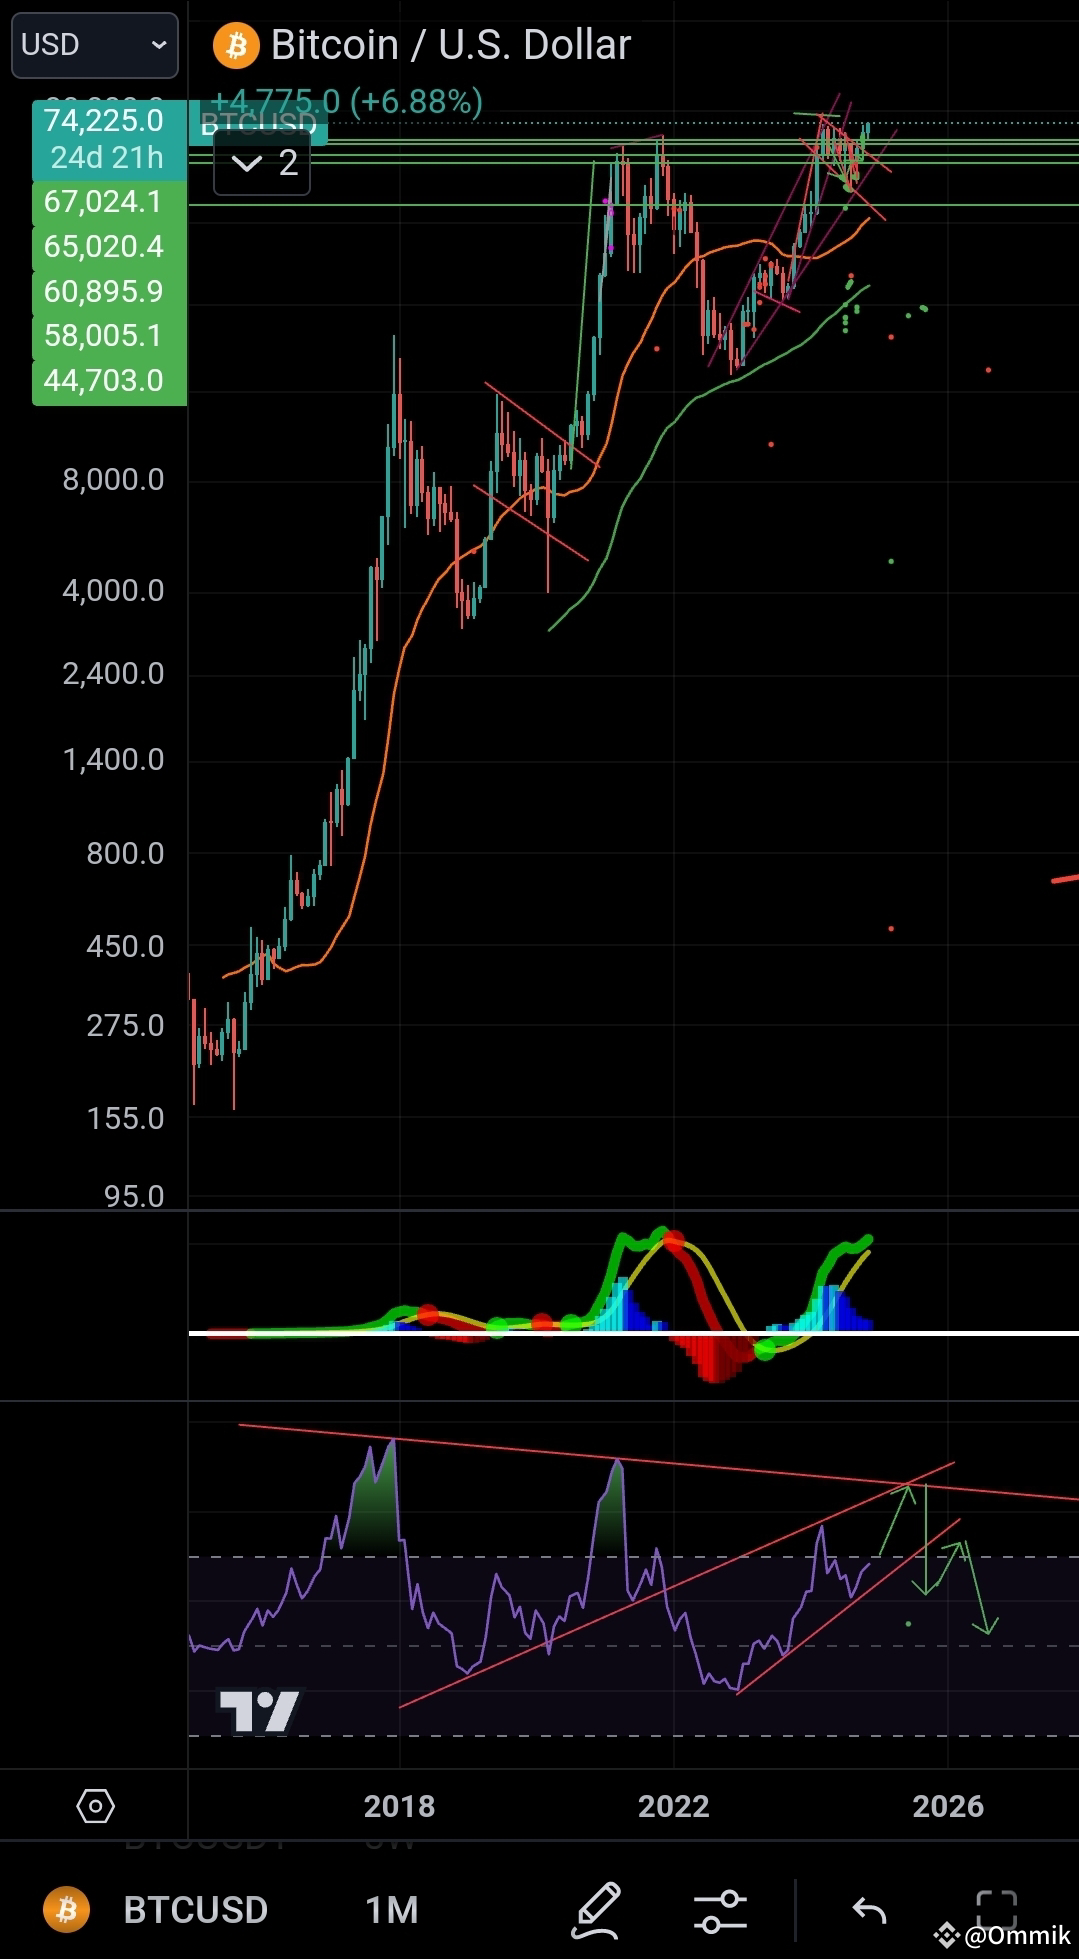1079x1959 pixels.
Task: Open the USD currency dropdown
Action: 95,45
